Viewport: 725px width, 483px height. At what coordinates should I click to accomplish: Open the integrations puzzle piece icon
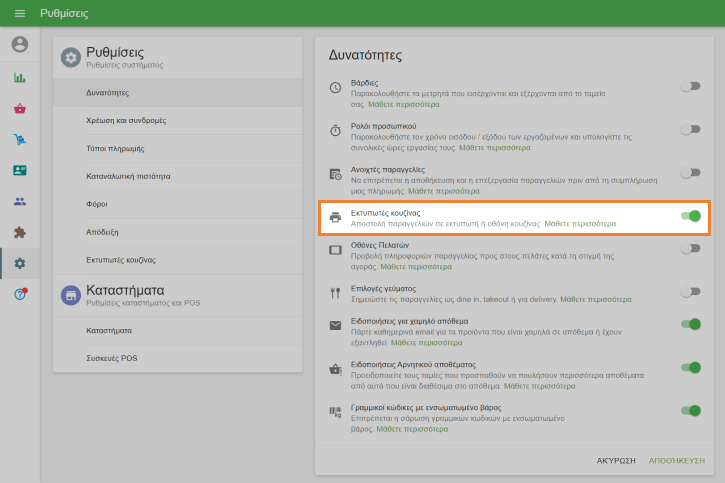pyautogui.click(x=20, y=233)
